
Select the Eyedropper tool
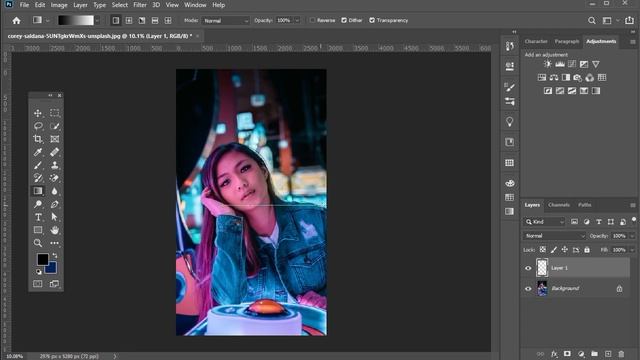pyautogui.click(x=38, y=152)
